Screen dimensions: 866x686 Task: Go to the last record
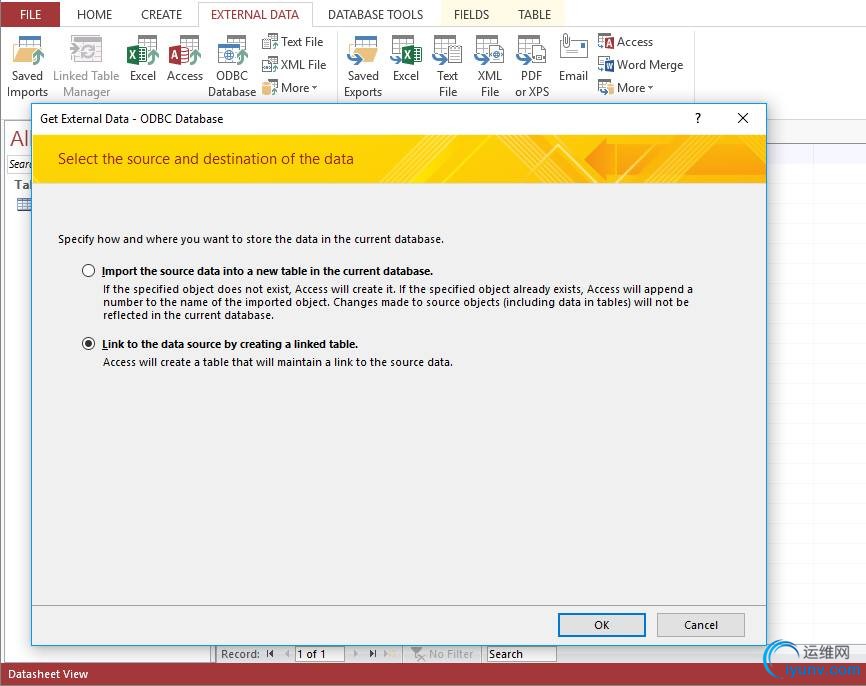tap(373, 653)
